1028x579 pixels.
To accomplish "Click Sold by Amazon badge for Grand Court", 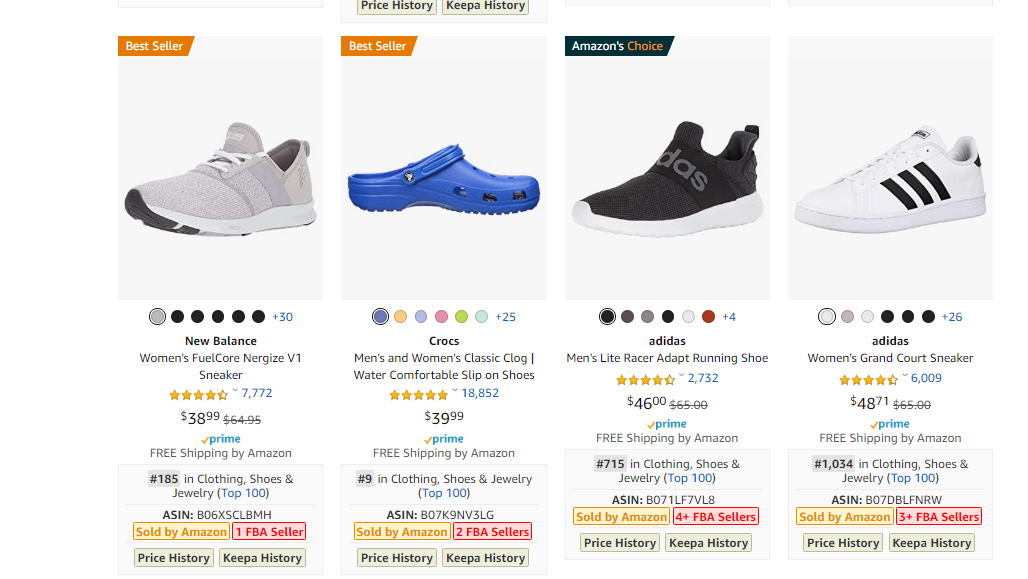I will (844, 517).
